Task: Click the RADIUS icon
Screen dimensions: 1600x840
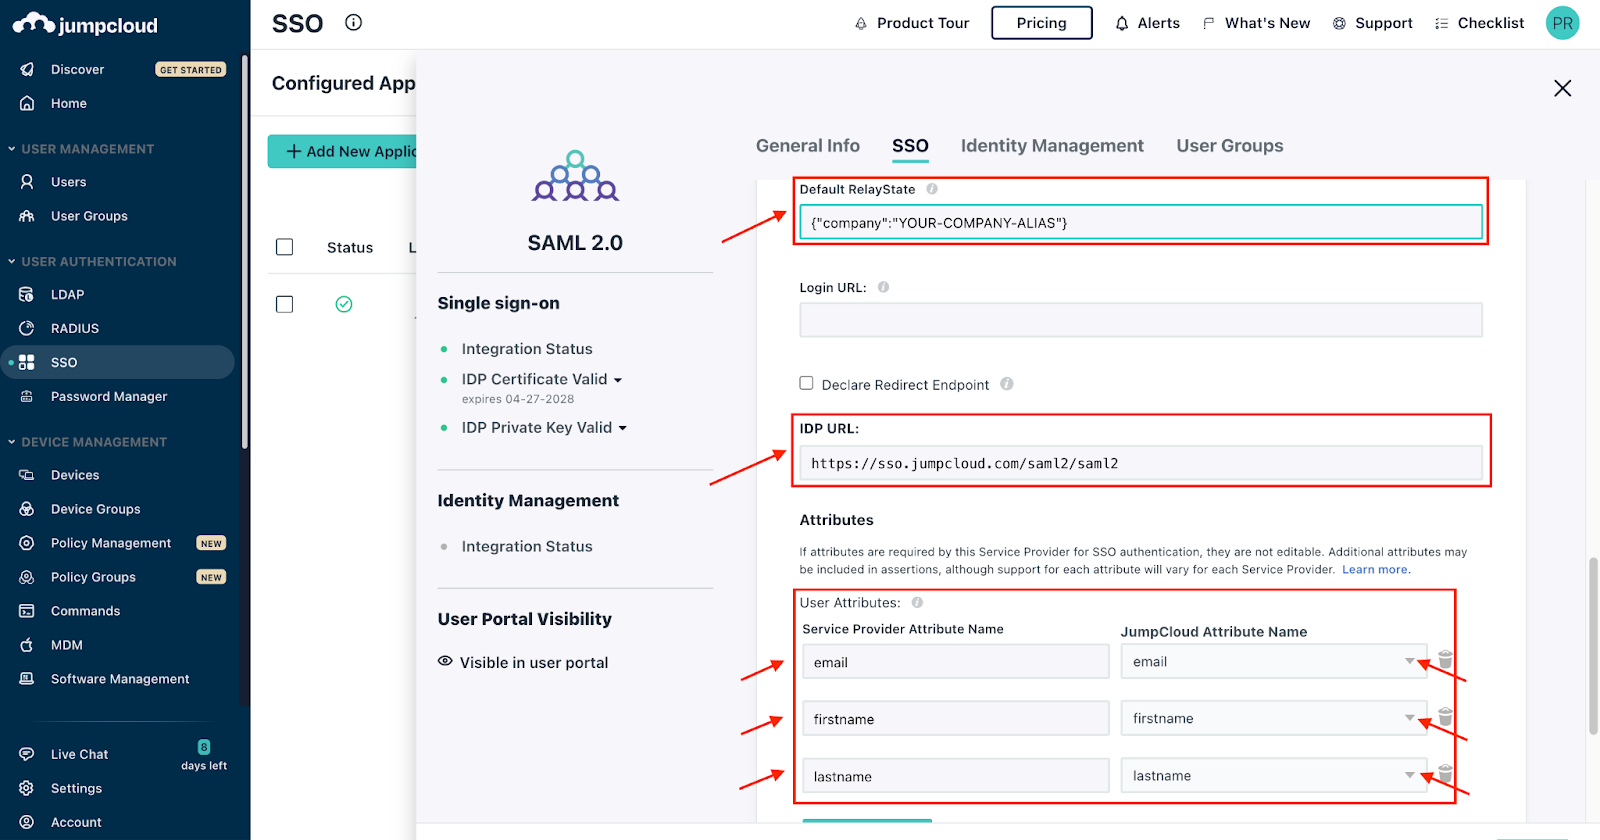Action: (x=27, y=328)
